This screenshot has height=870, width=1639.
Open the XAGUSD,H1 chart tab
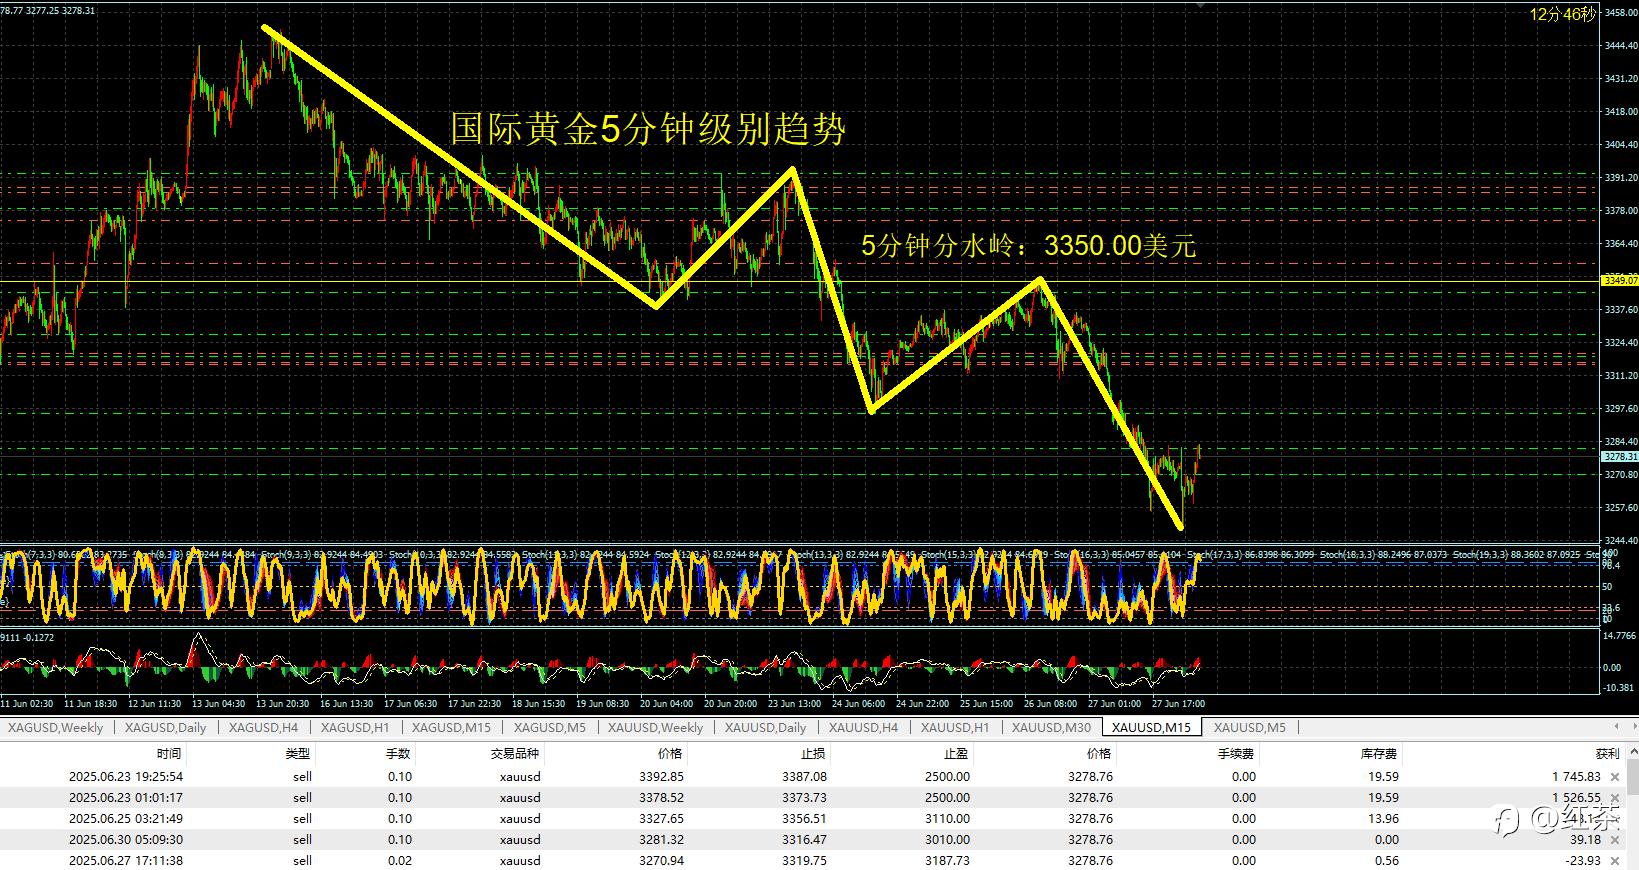pyautogui.click(x=355, y=728)
